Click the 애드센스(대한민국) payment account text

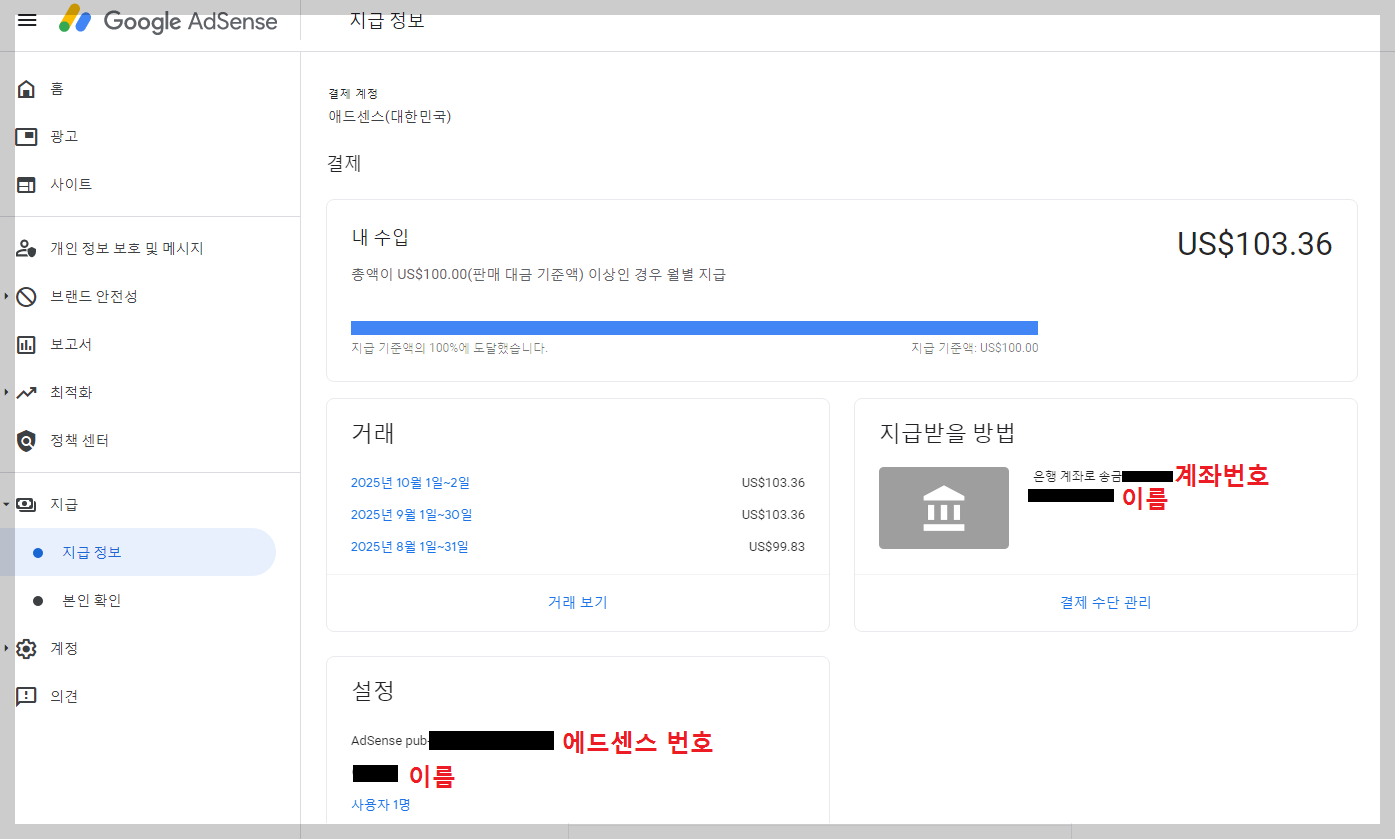pyautogui.click(x=390, y=117)
